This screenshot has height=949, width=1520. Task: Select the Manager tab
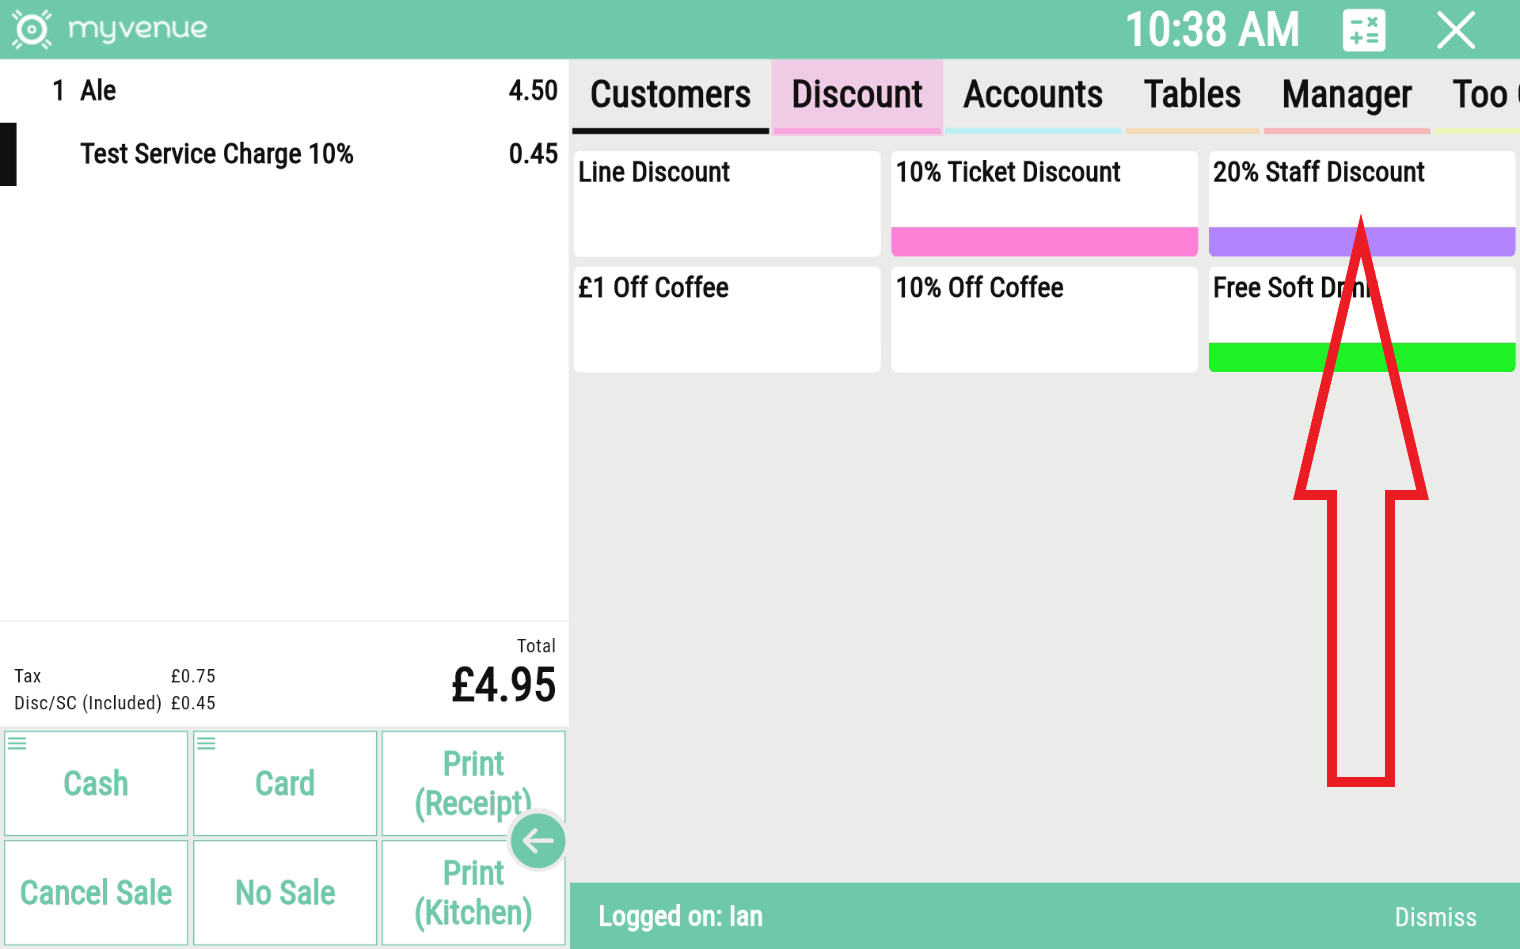1347,94
